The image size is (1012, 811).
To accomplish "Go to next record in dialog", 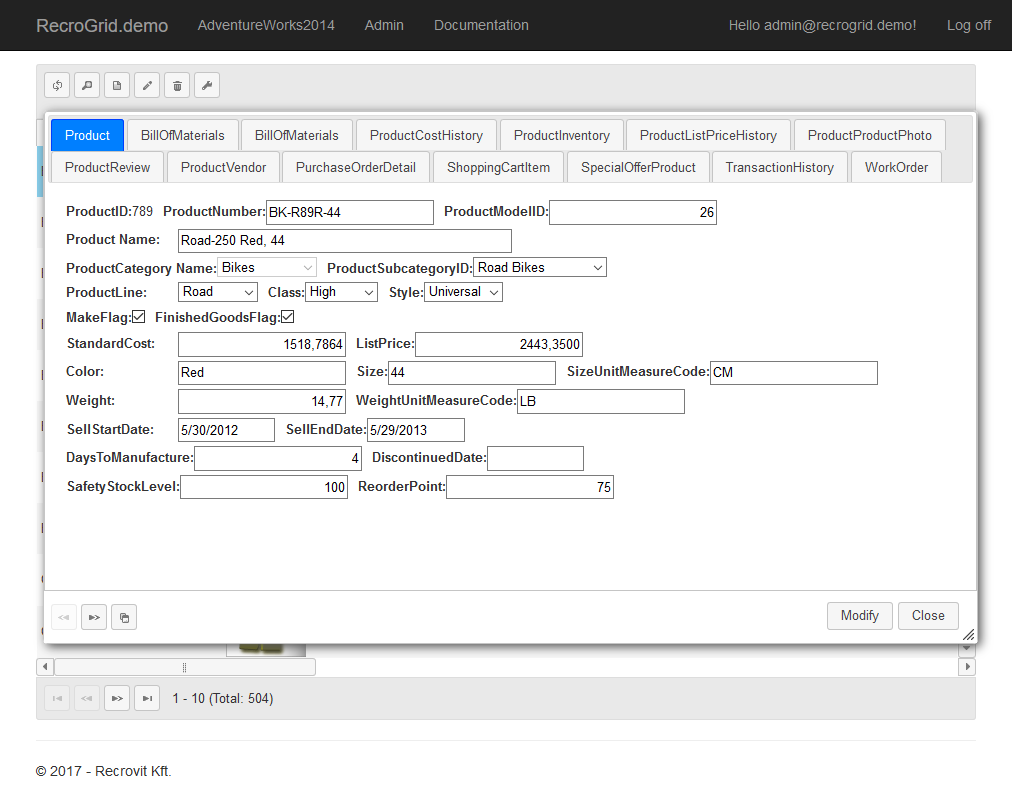I will tap(94, 617).
